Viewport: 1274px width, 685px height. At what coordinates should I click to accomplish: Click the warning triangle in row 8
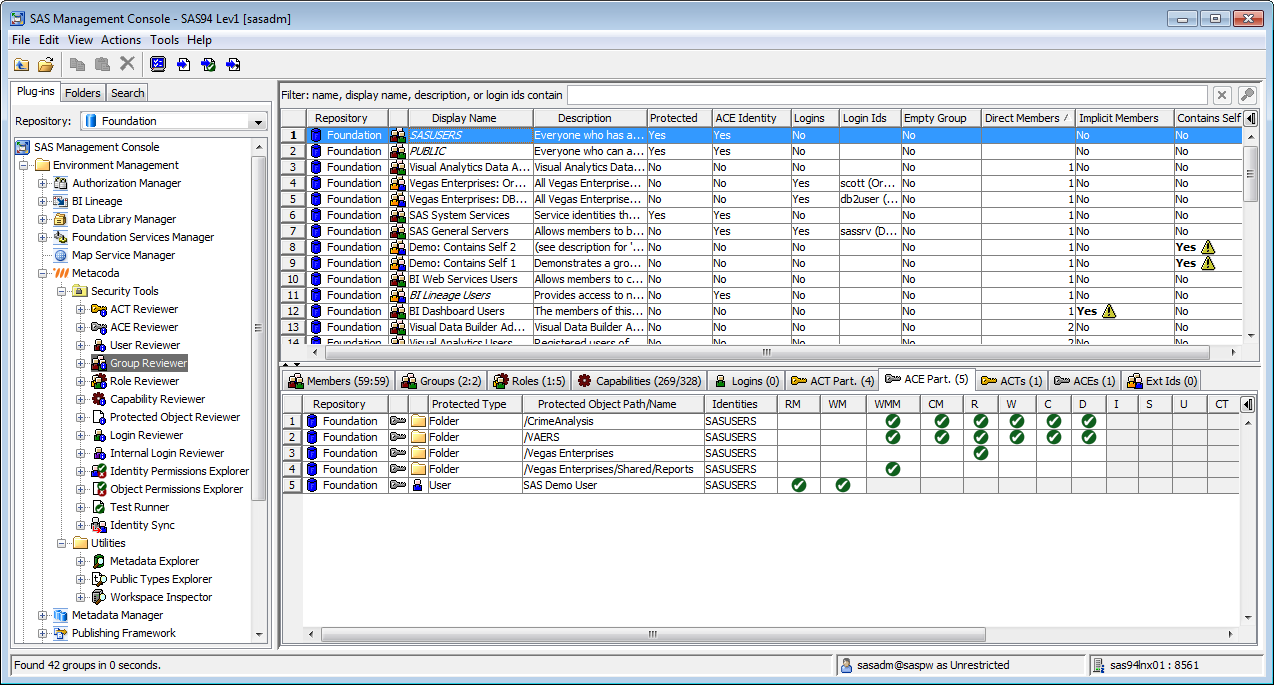click(x=1208, y=247)
